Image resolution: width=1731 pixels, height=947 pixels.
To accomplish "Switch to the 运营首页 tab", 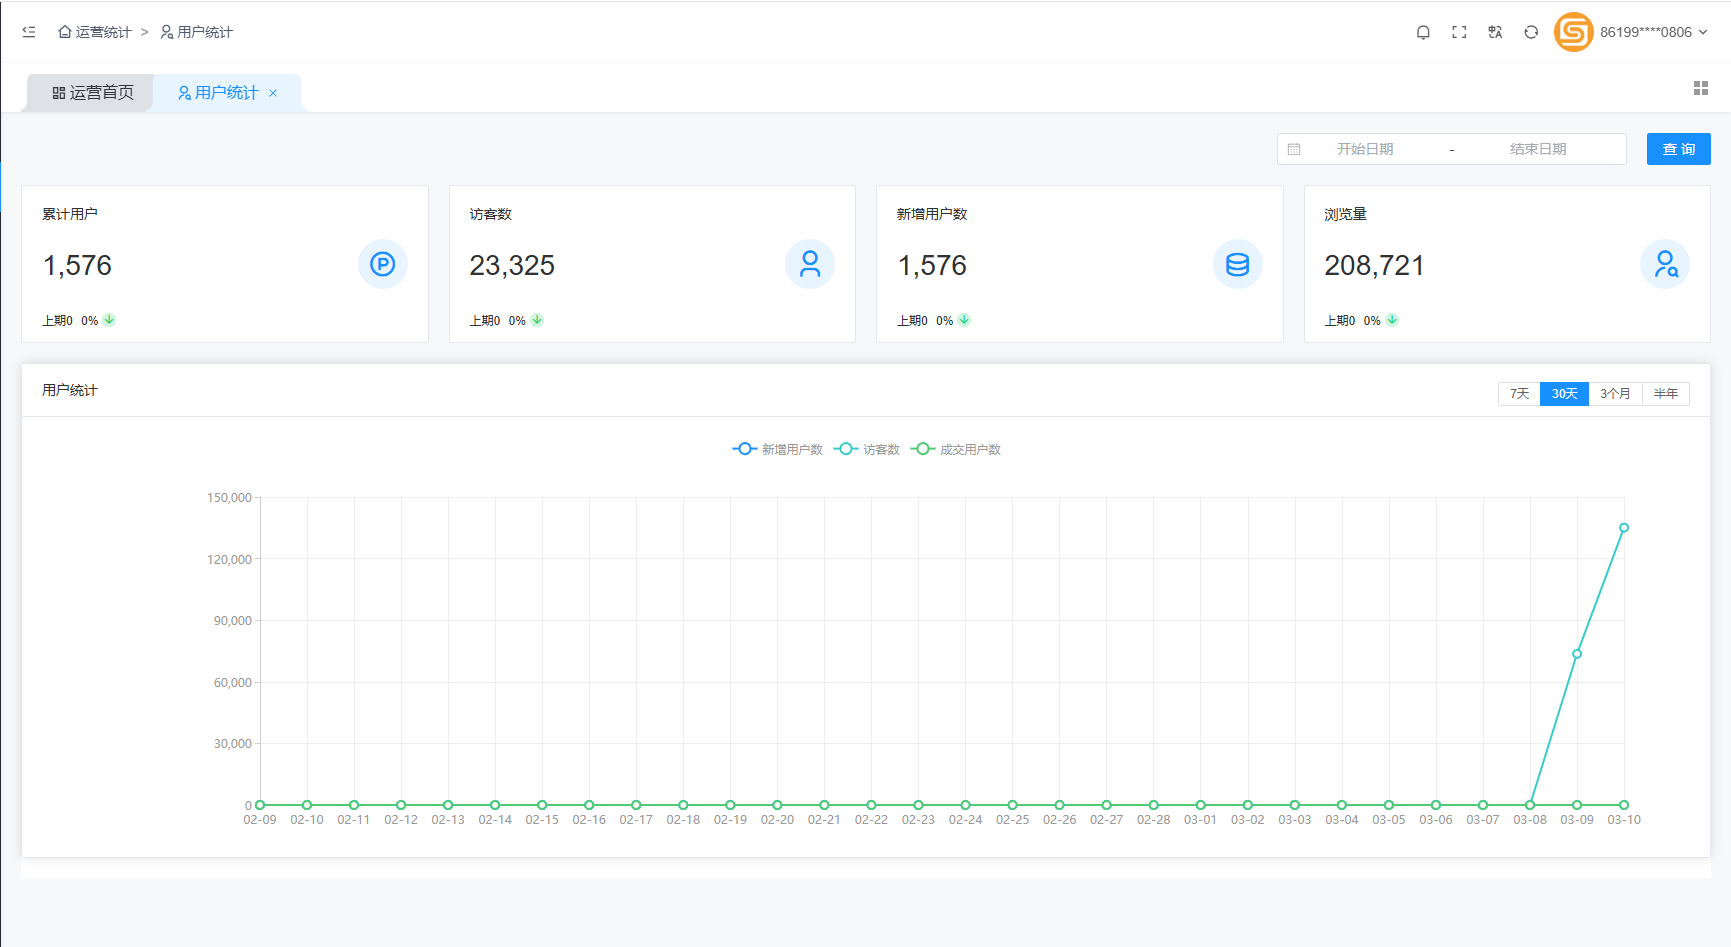I will pos(93,93).
